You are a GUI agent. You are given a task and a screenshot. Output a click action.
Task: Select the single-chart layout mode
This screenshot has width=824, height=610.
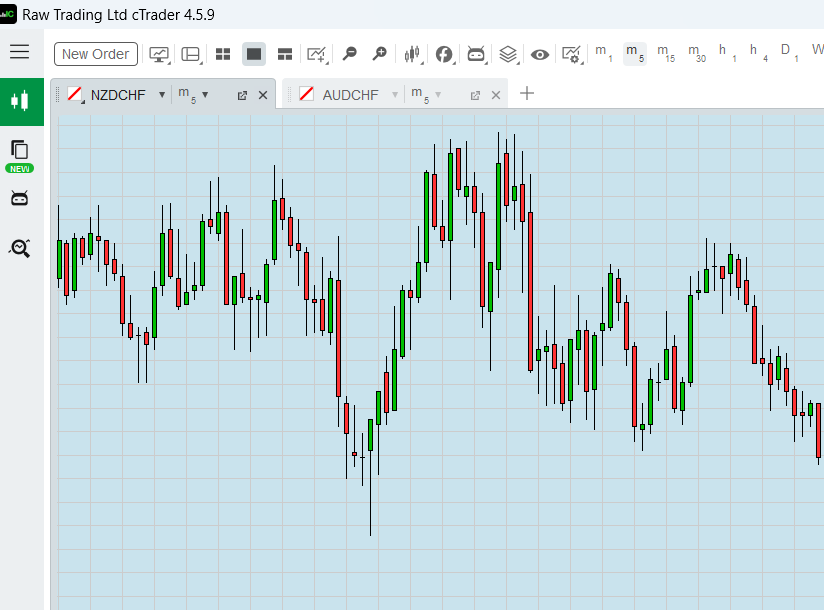point(254,54)
